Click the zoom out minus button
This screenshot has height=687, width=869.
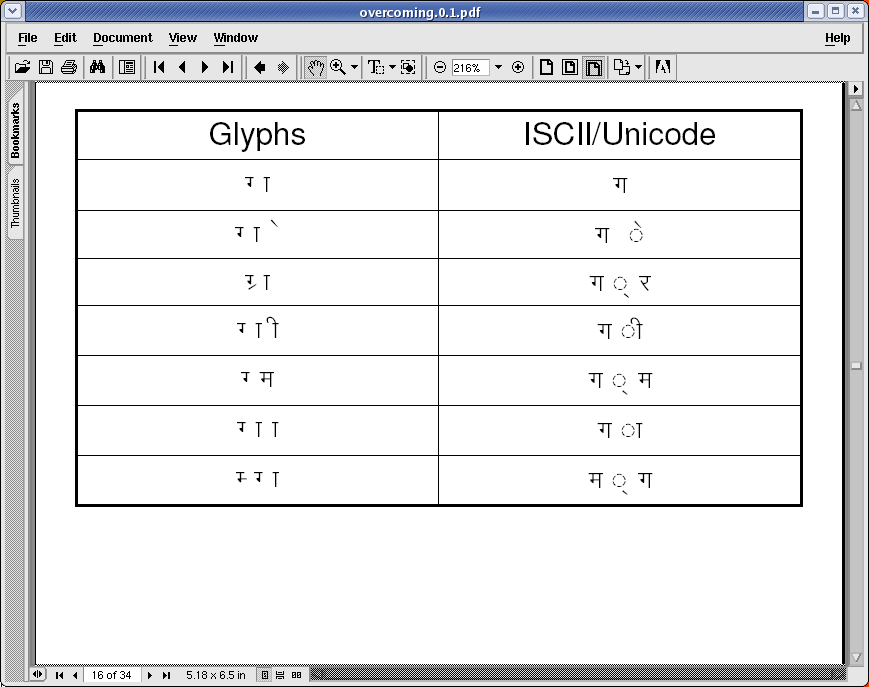click(x=440, y=67)
